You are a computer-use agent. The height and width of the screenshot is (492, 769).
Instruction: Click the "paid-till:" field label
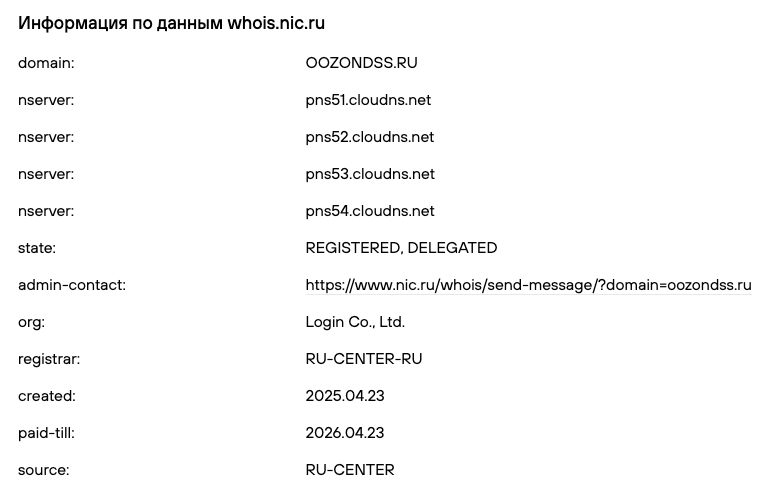point(46,433)
